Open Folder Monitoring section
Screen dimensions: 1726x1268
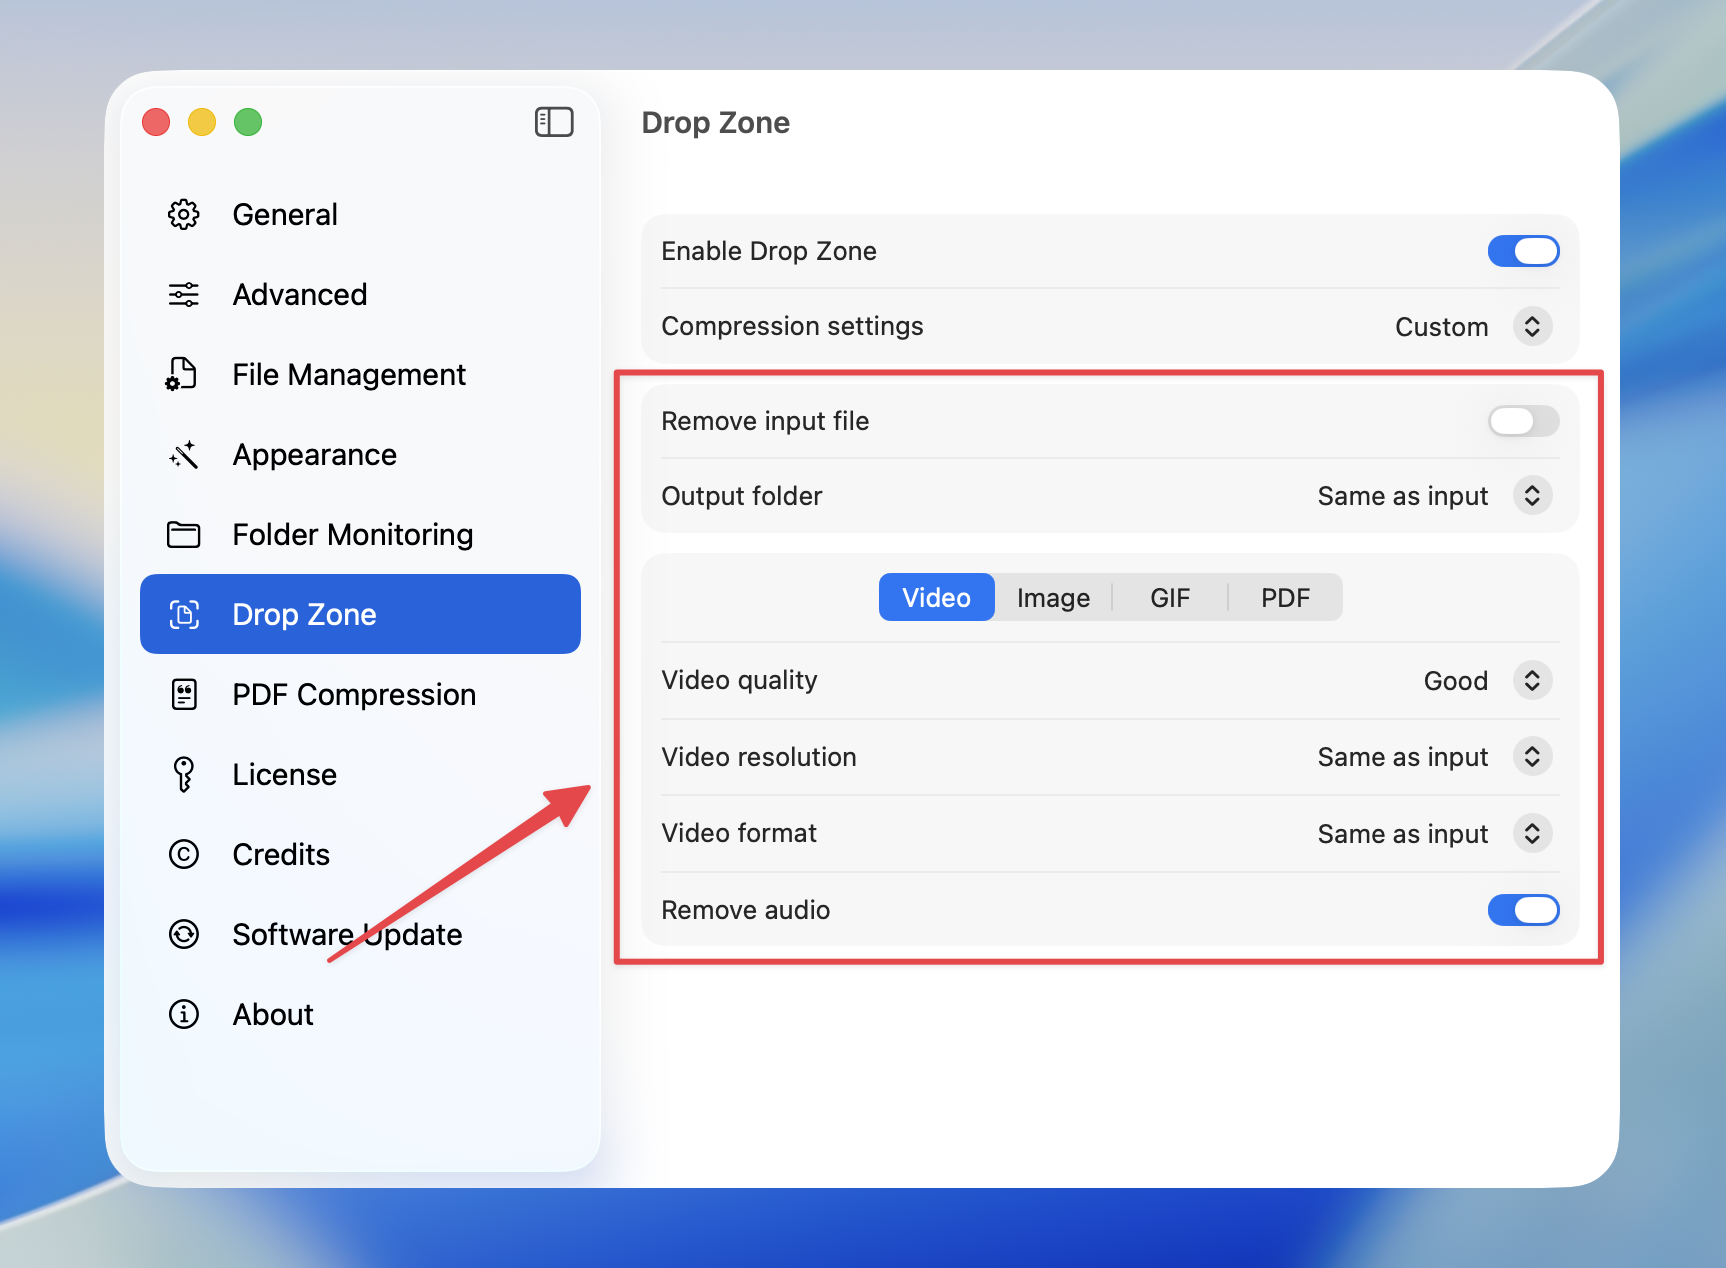click(360, 534)
